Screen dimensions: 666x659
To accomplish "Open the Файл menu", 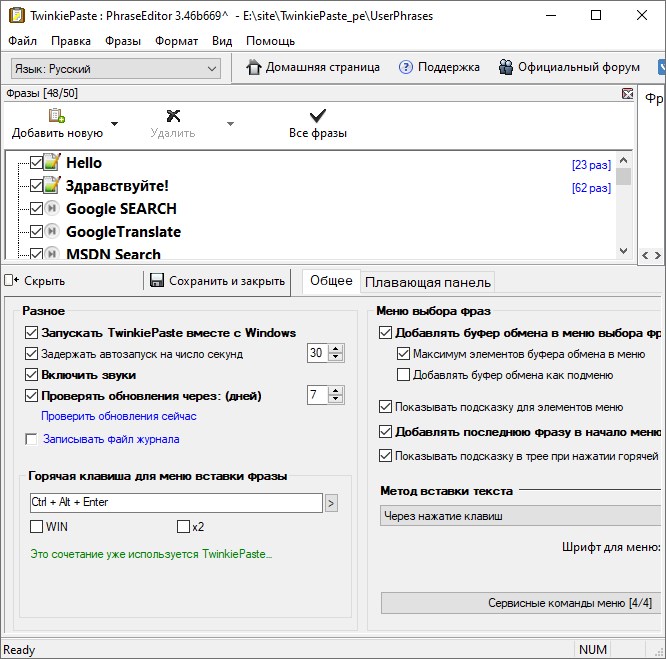I will [x=23, y=41].
